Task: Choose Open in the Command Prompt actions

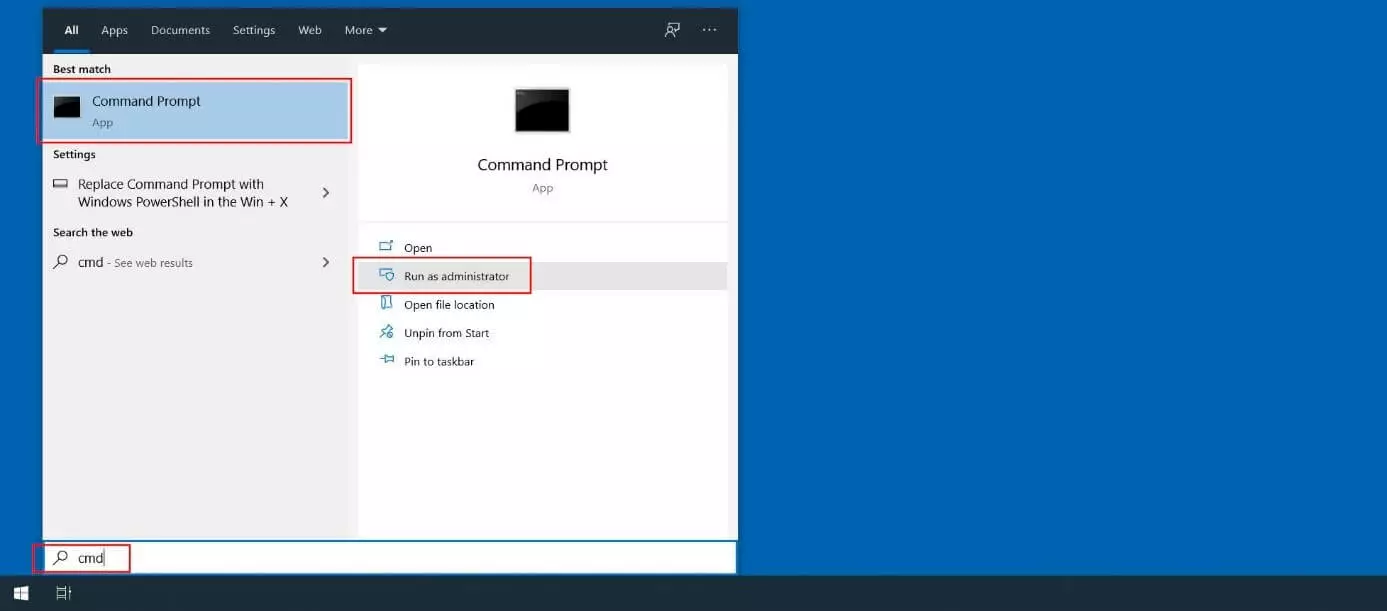Action: (418, 248)
